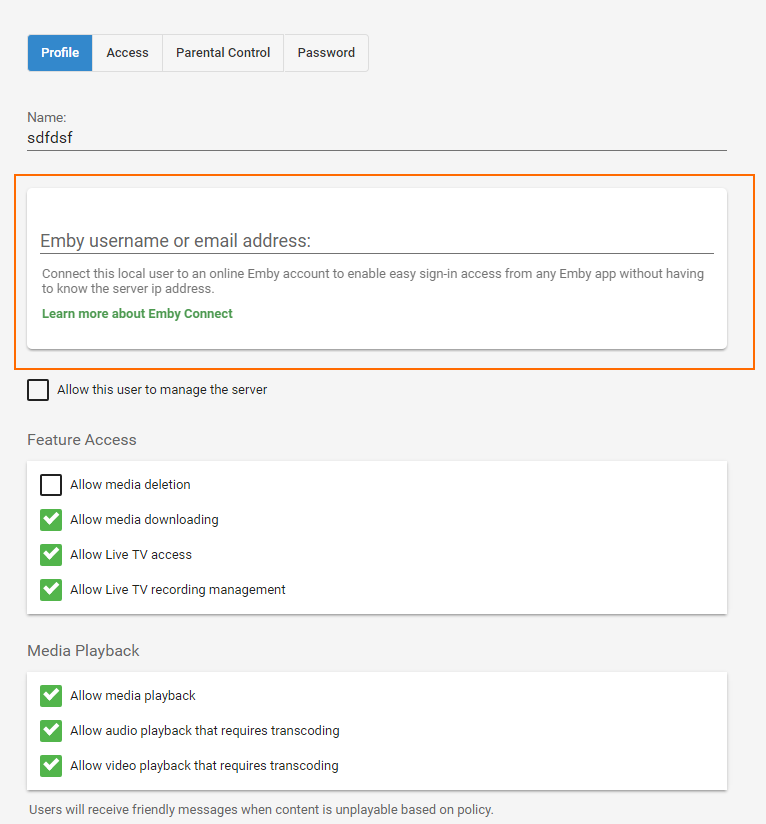Click the Emby Connect description paragraph

click(x=372, y=281)
